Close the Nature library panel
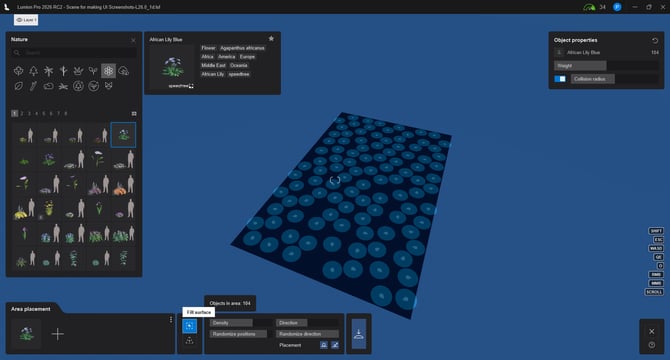This screenshot has height=360, width=670. coord(133,40)
